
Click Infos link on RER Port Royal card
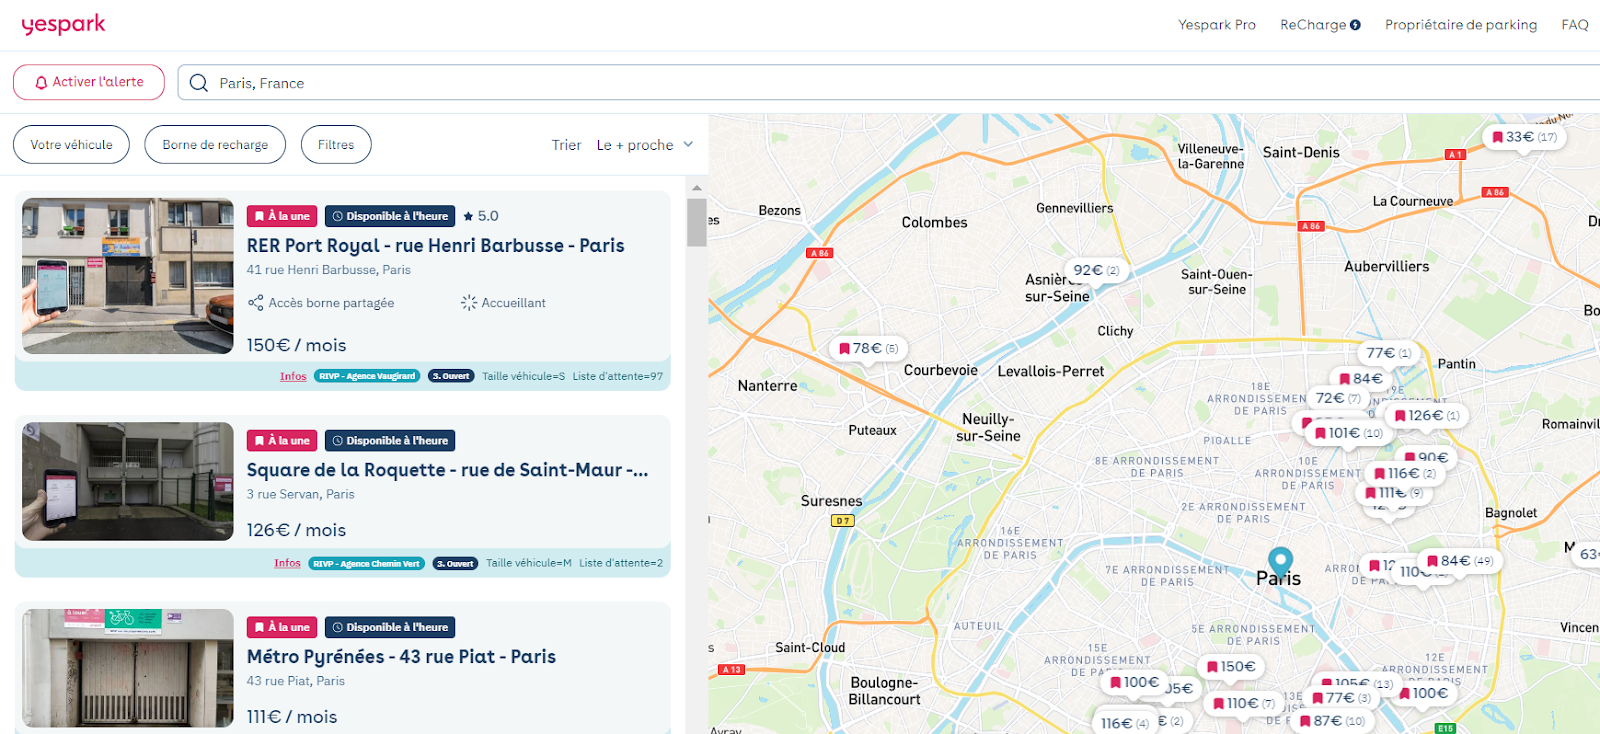(x=293, y=377)
